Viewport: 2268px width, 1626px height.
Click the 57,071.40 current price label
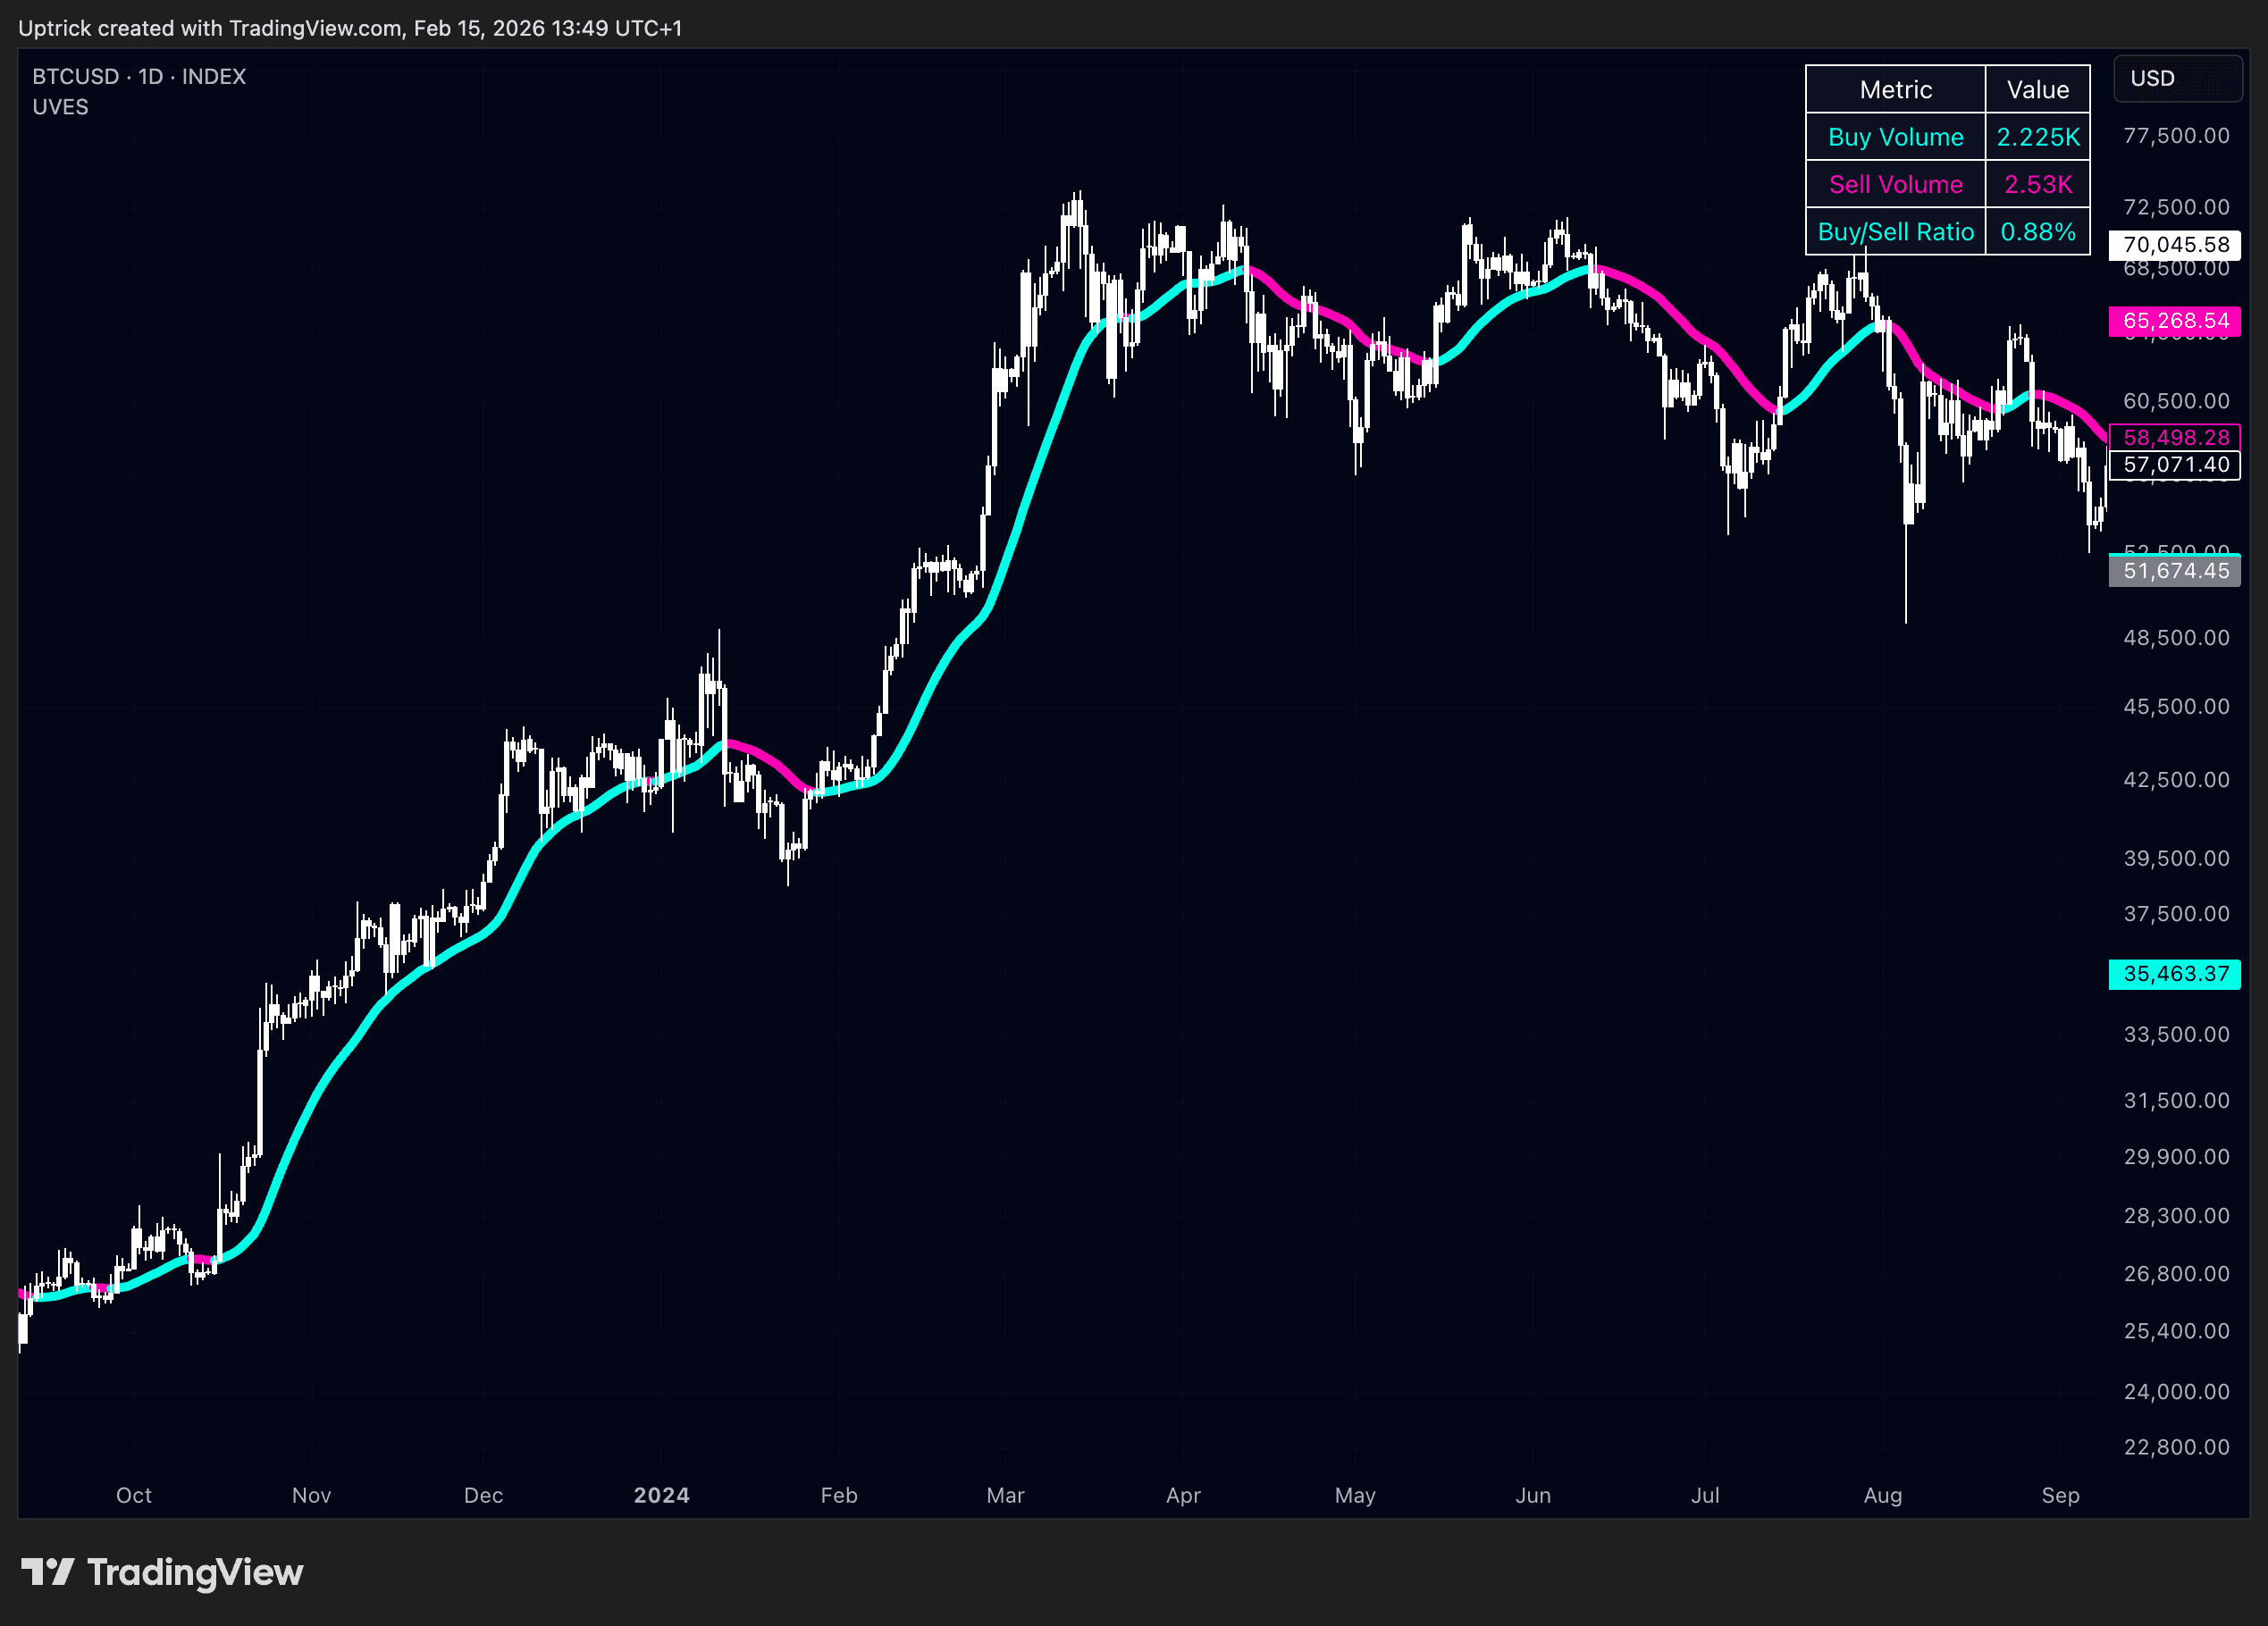click(2174, 464)
